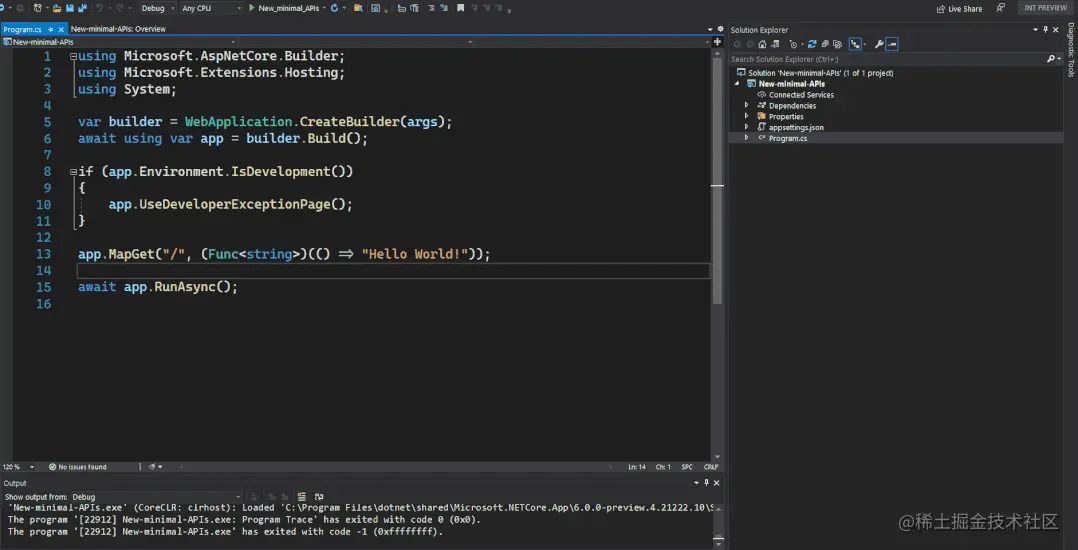Click Collapse All icon in Solution Explorer

tap(825, 44)
